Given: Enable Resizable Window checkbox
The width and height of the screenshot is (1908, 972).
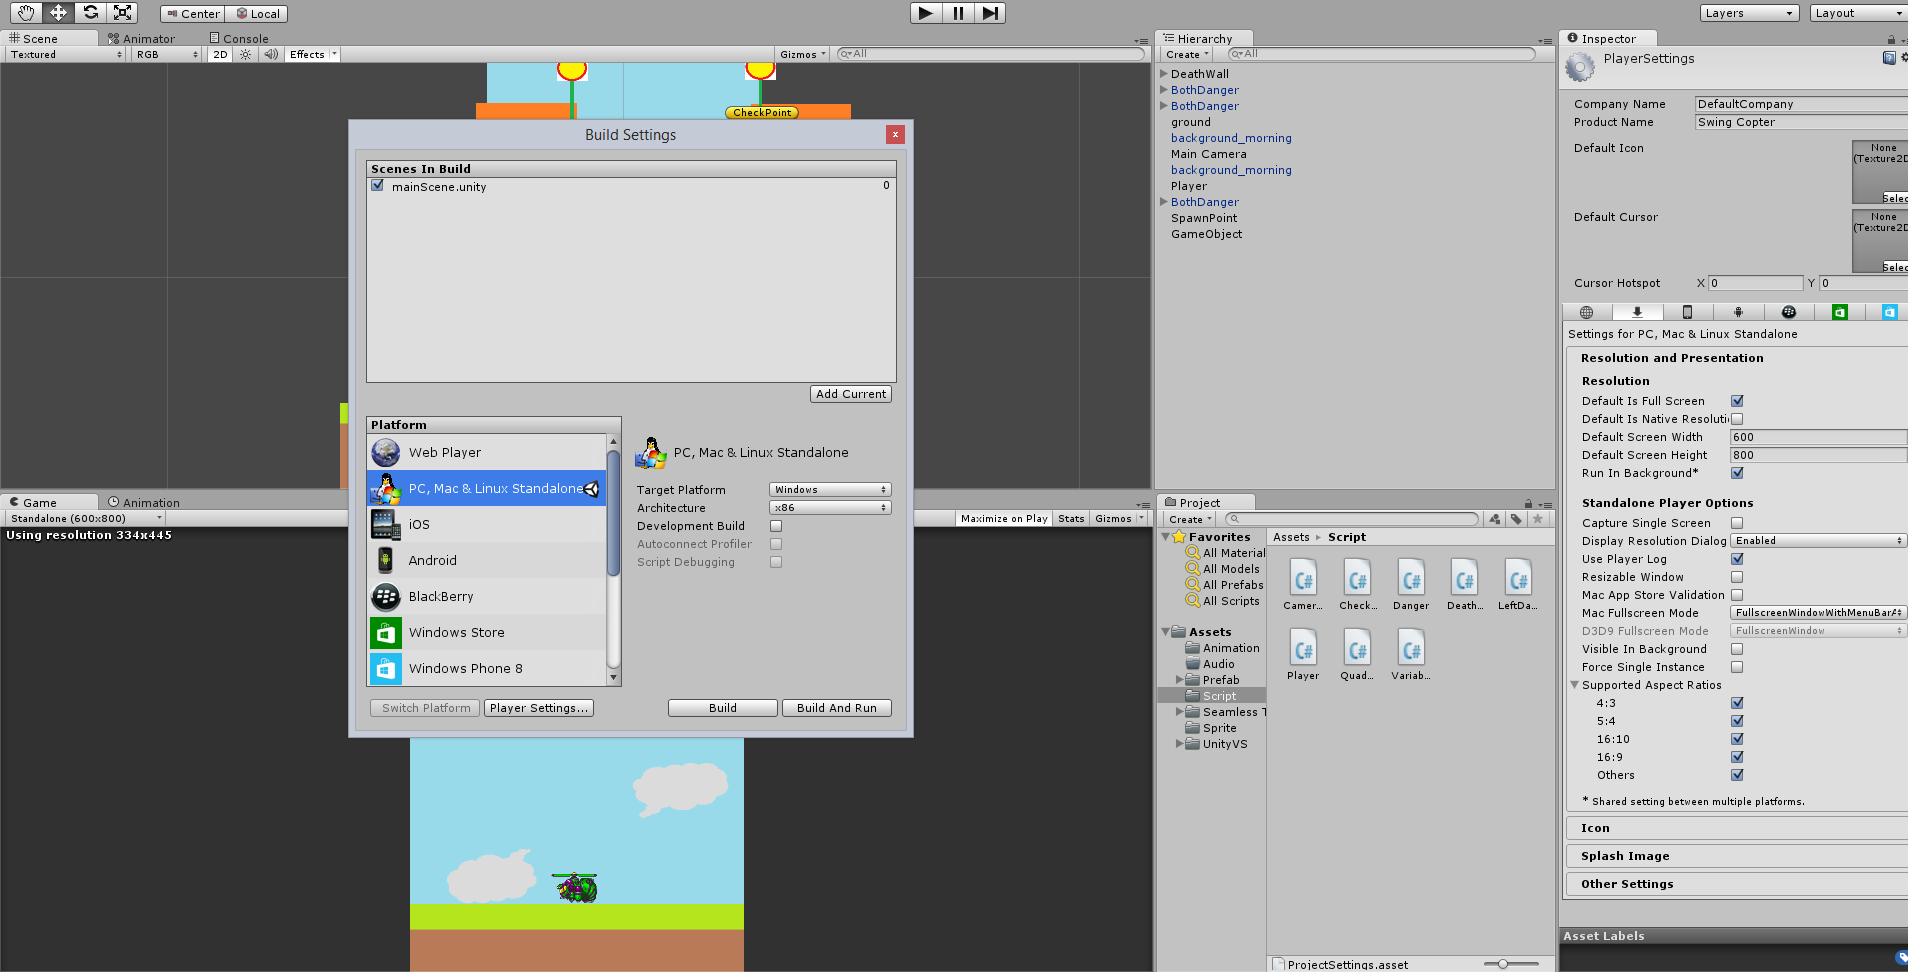Looking at the screenshot, I should pyautogui.click(x=1737, y=577).
